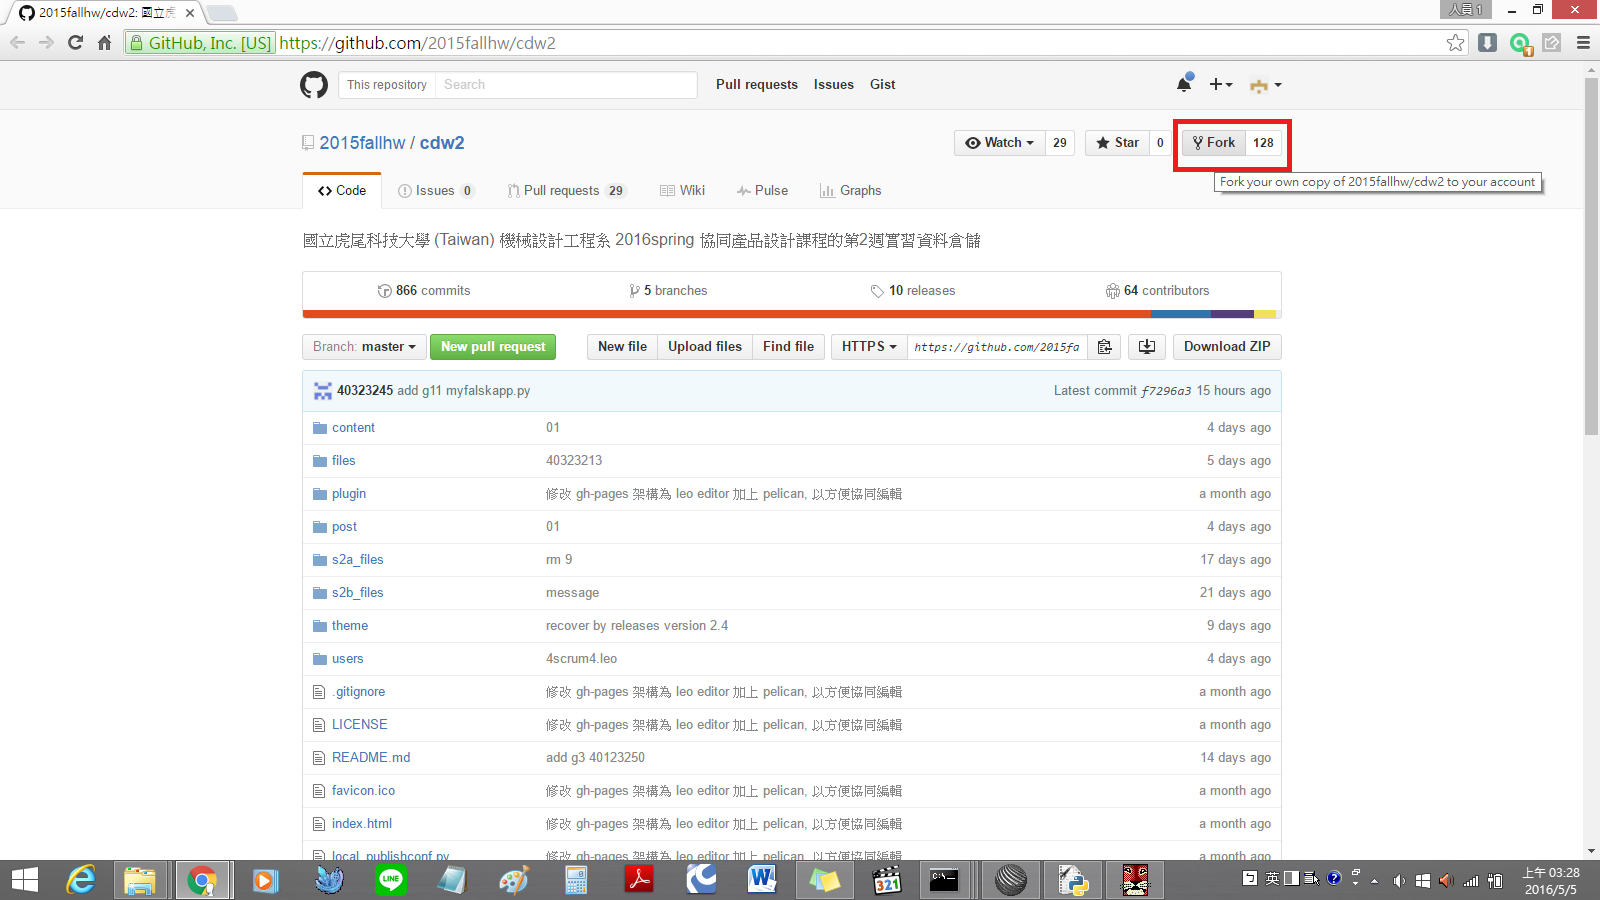Open the Chrome hamburger menu icon

click(1583, 42)
